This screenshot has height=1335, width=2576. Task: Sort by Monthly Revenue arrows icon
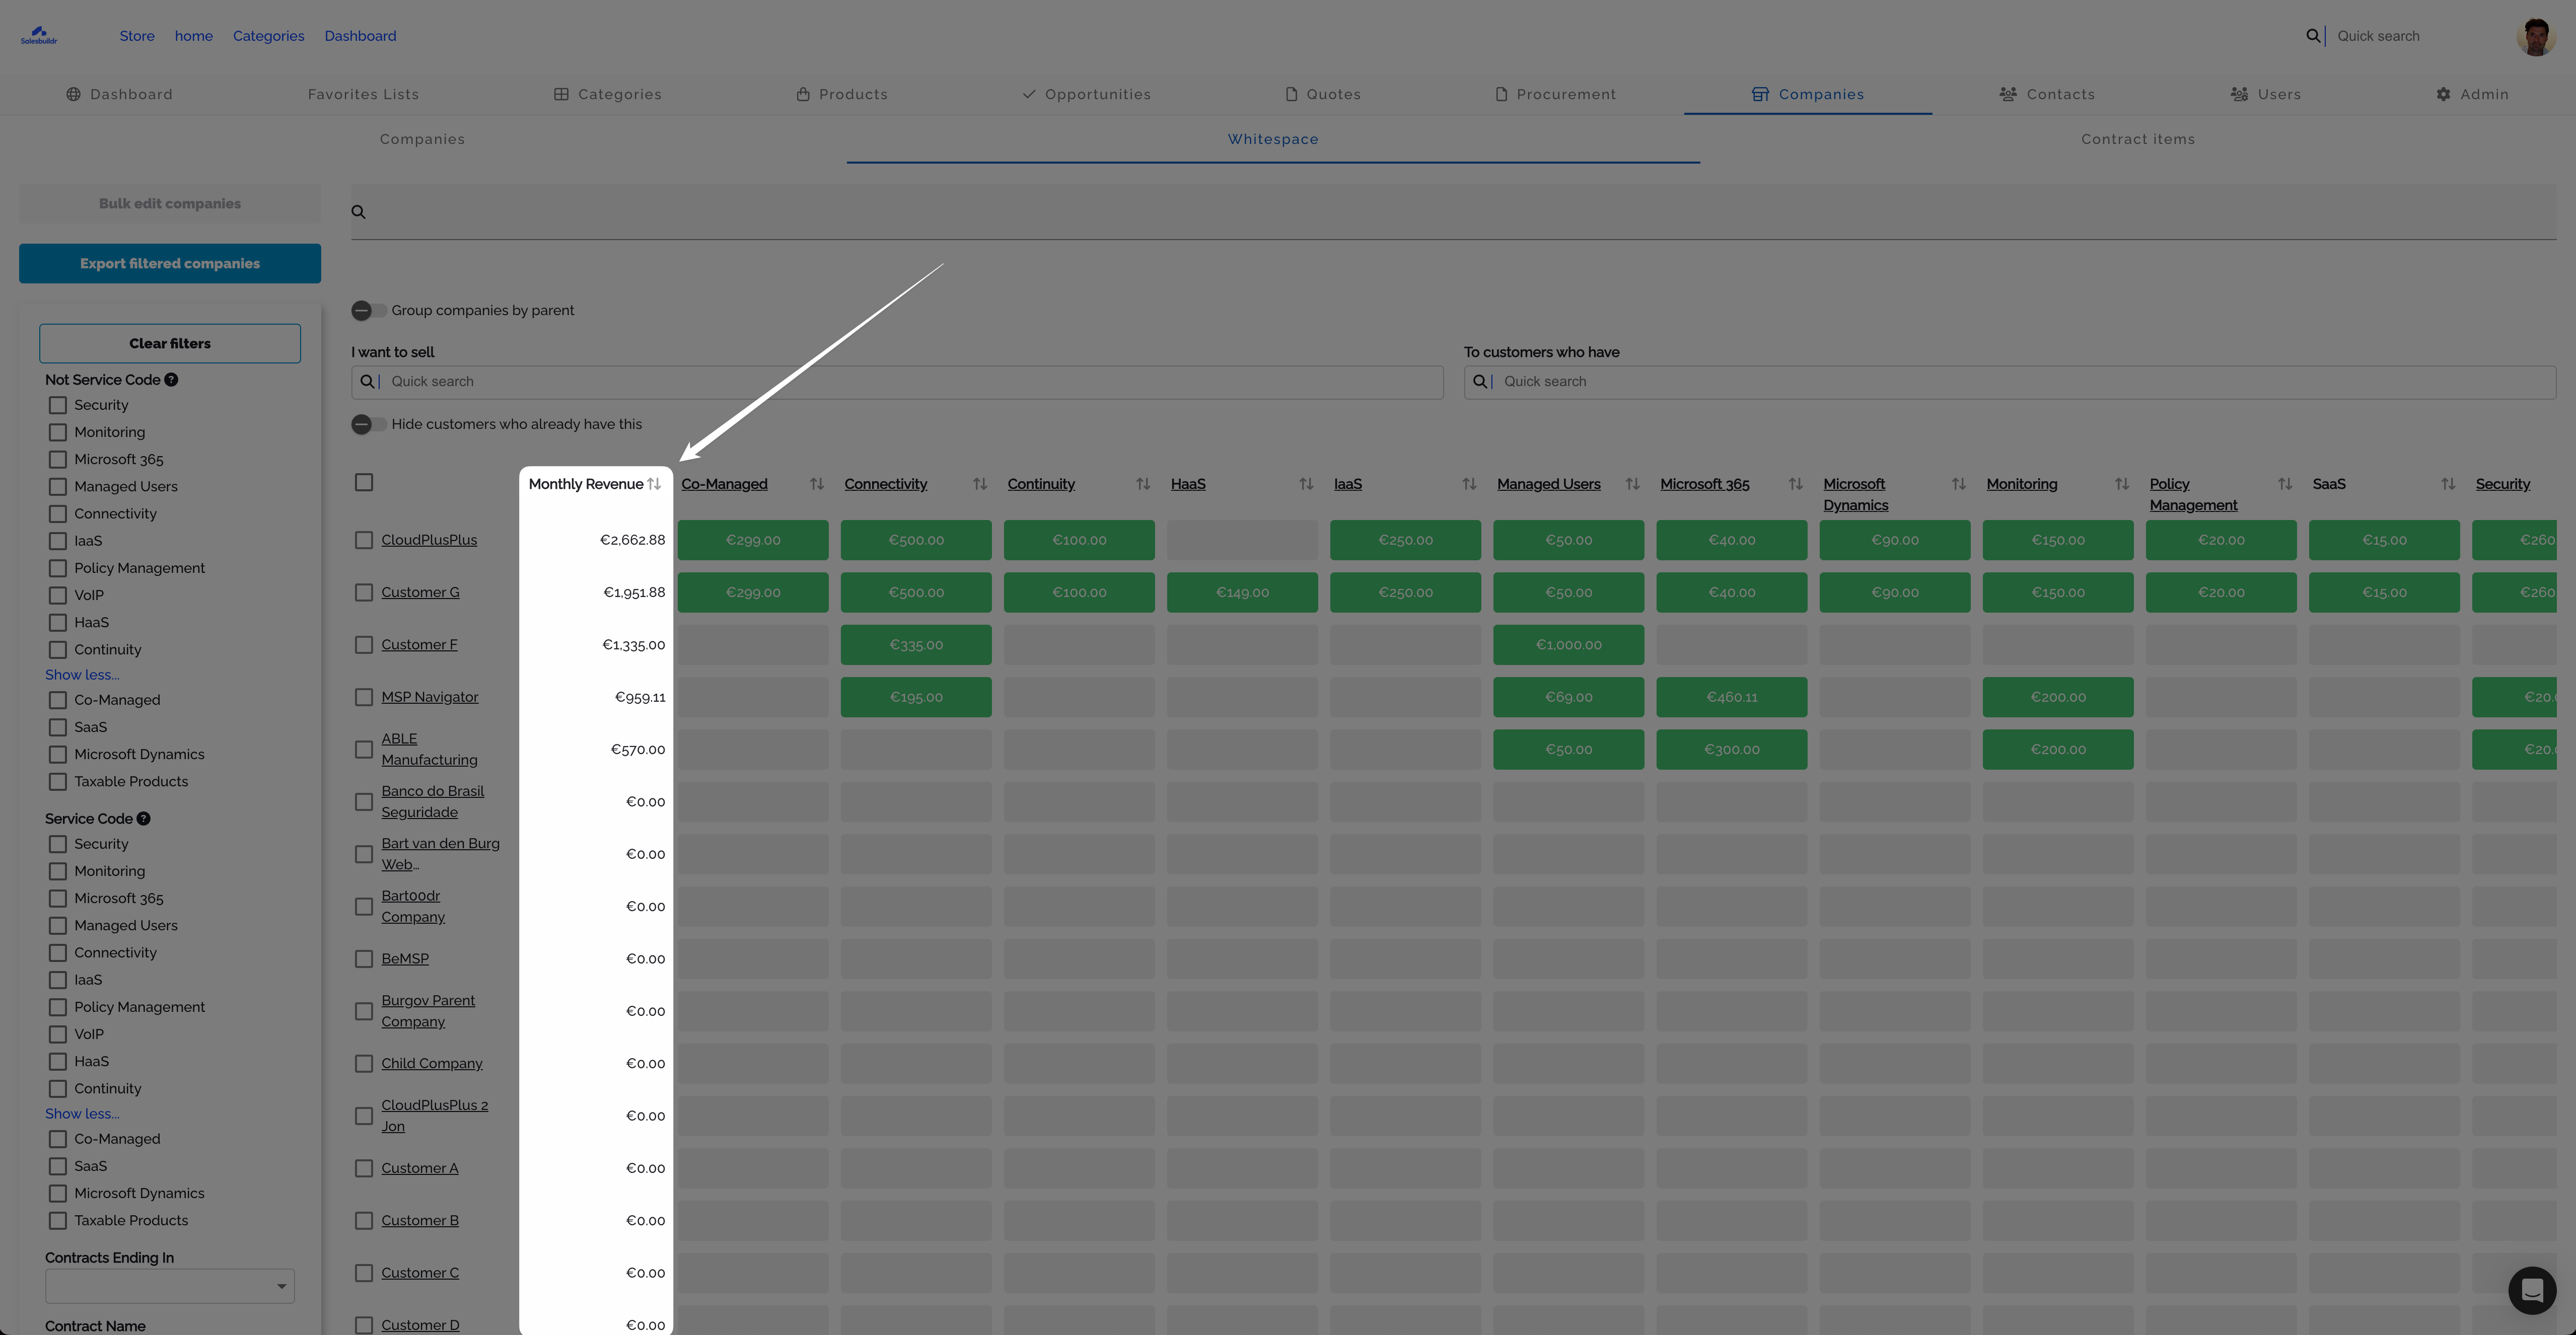654,484
